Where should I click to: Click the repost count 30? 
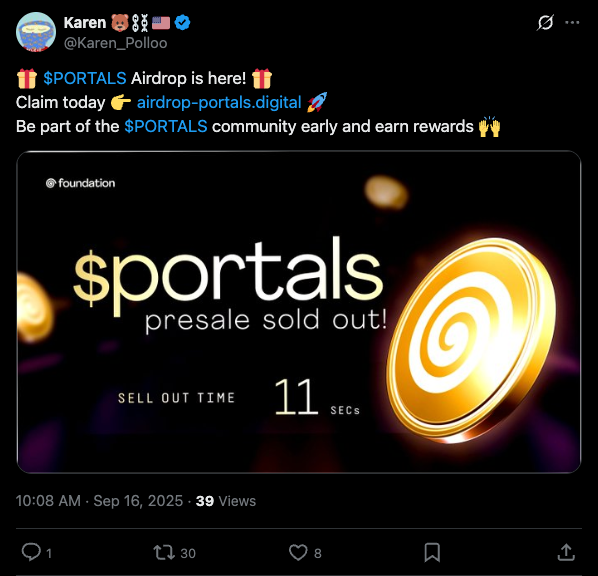188,553
